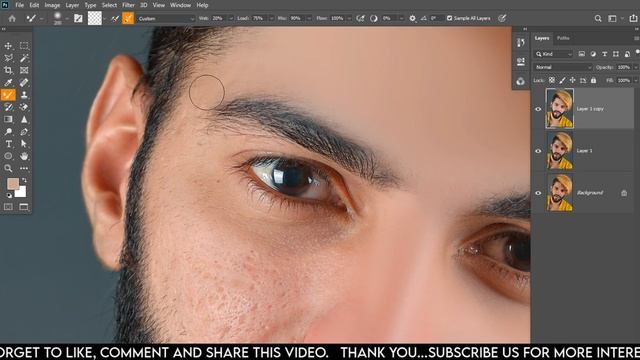
Task: Open the brush settings gear icon
Action: [x=412, y=18]
